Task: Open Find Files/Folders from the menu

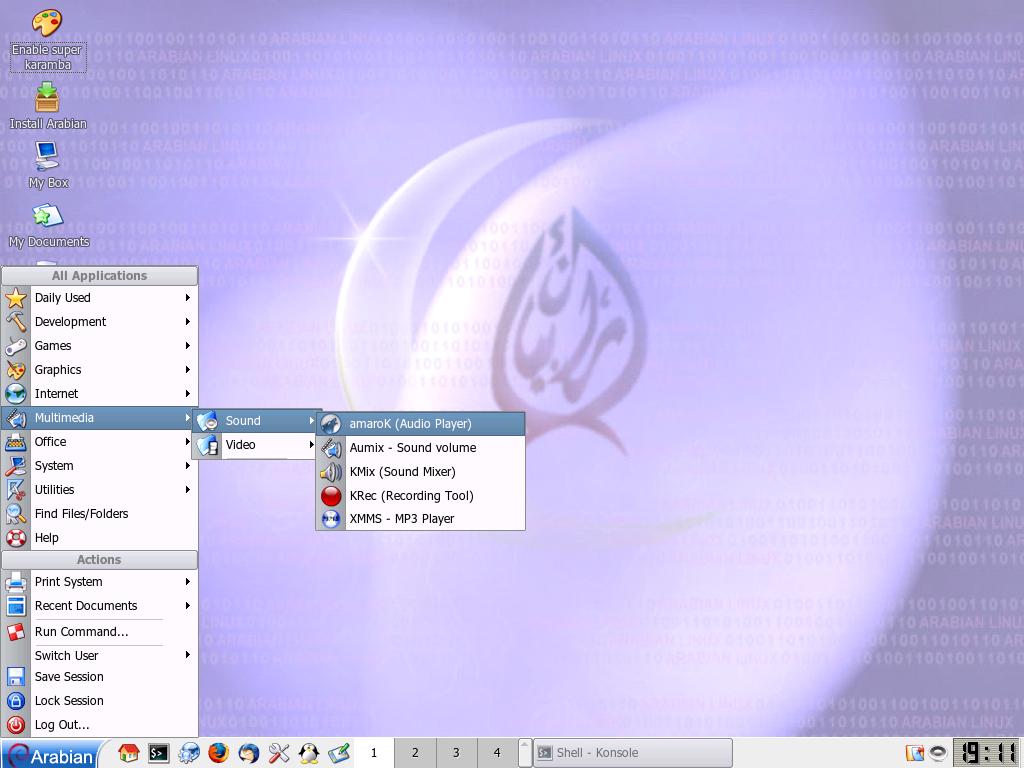Action: [99, 514]
